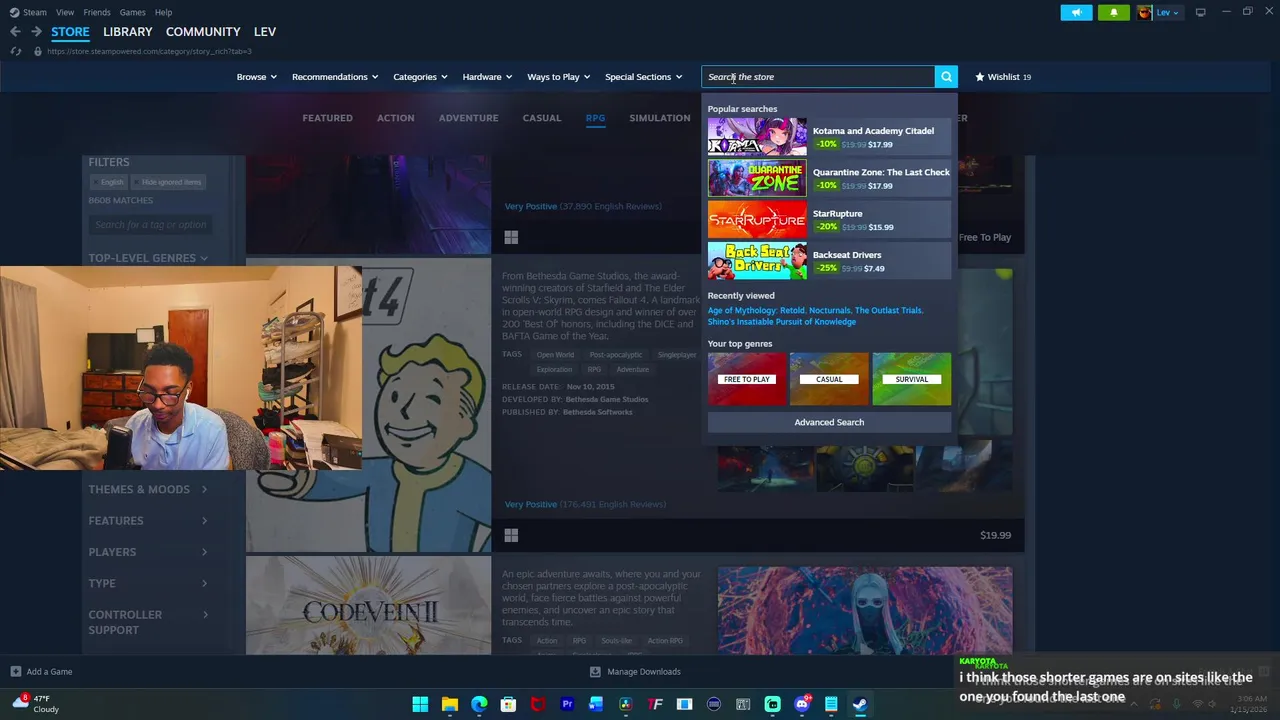The image size is (1280, 720).
Task: Click the Search the store field
Action: point(818,77)
